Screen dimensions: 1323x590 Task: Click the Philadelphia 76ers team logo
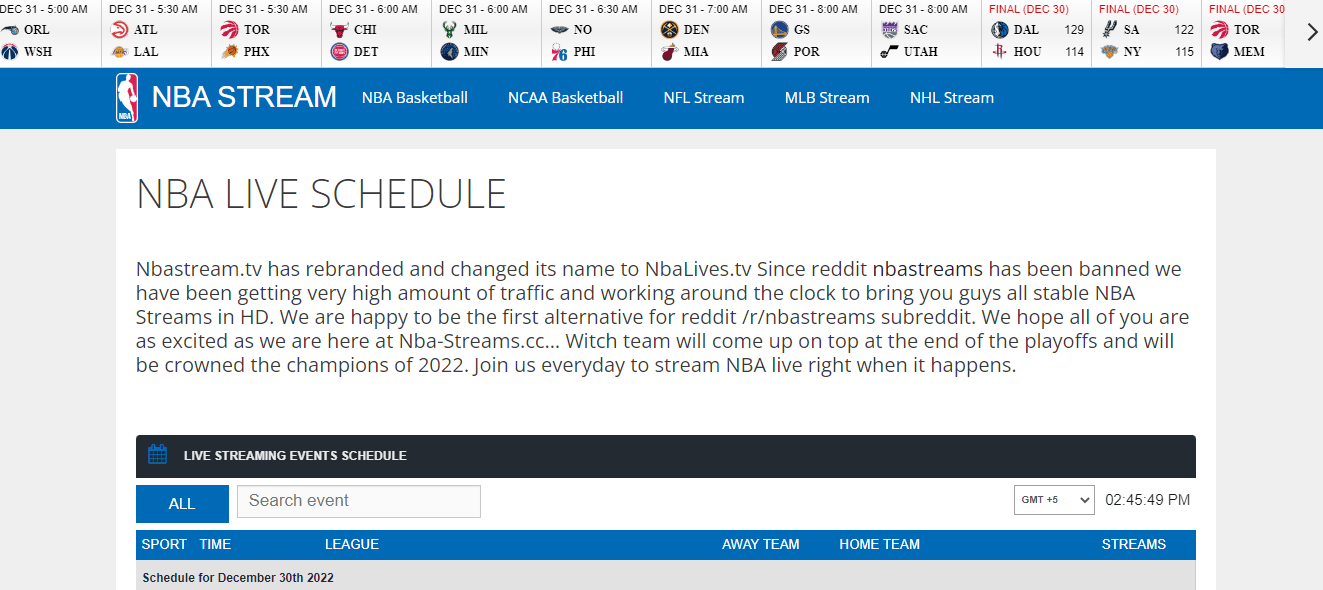tap(559, 52)
